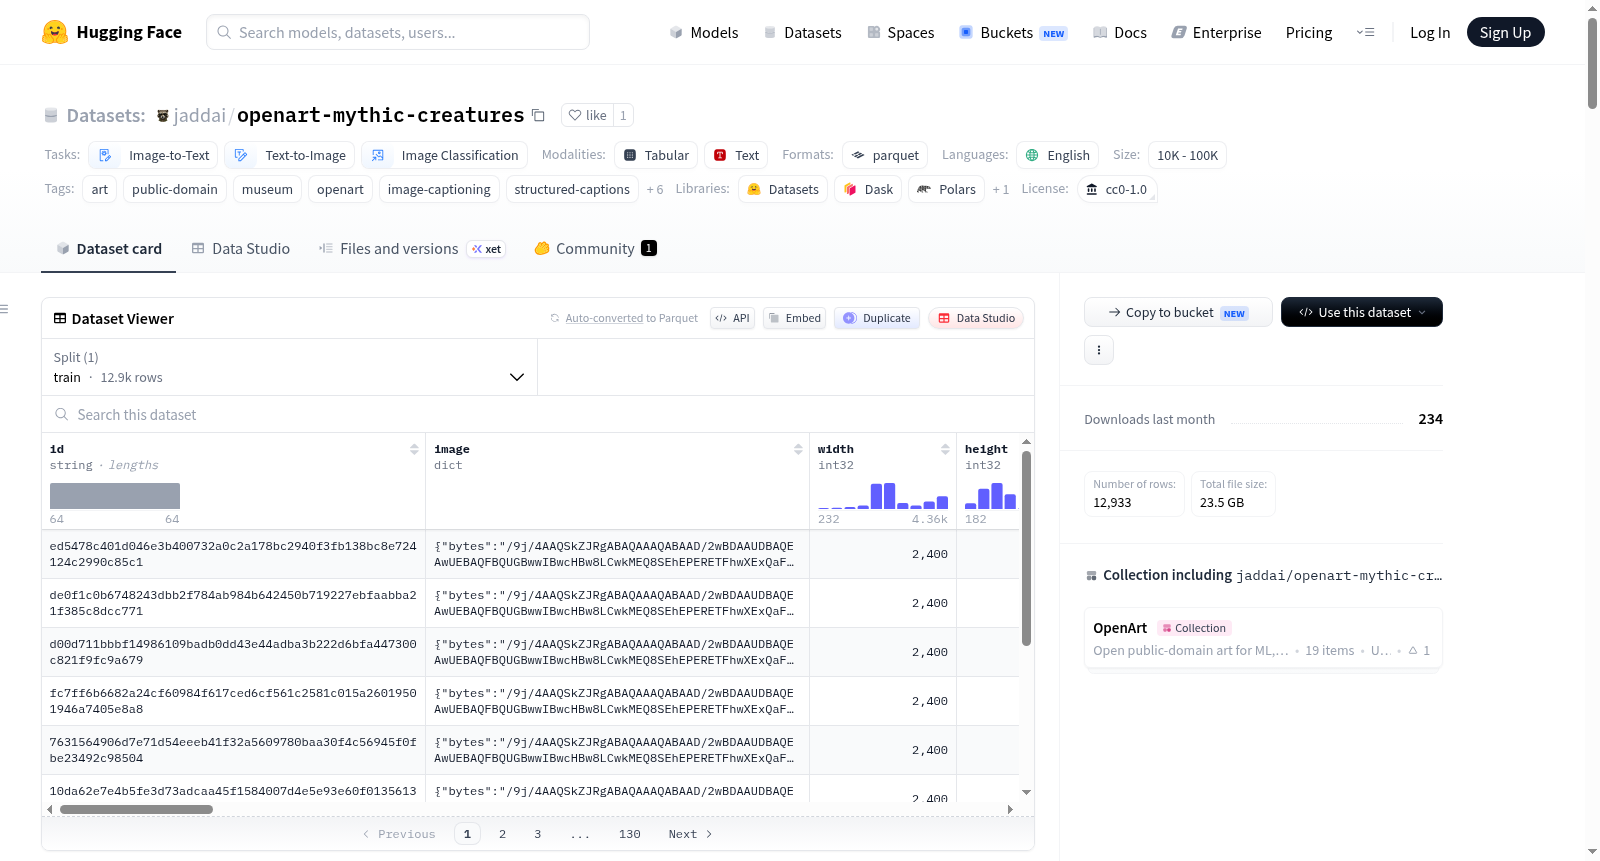
Task: Copy dataset name with the copy icon
Action: click(x=538, y=115)
